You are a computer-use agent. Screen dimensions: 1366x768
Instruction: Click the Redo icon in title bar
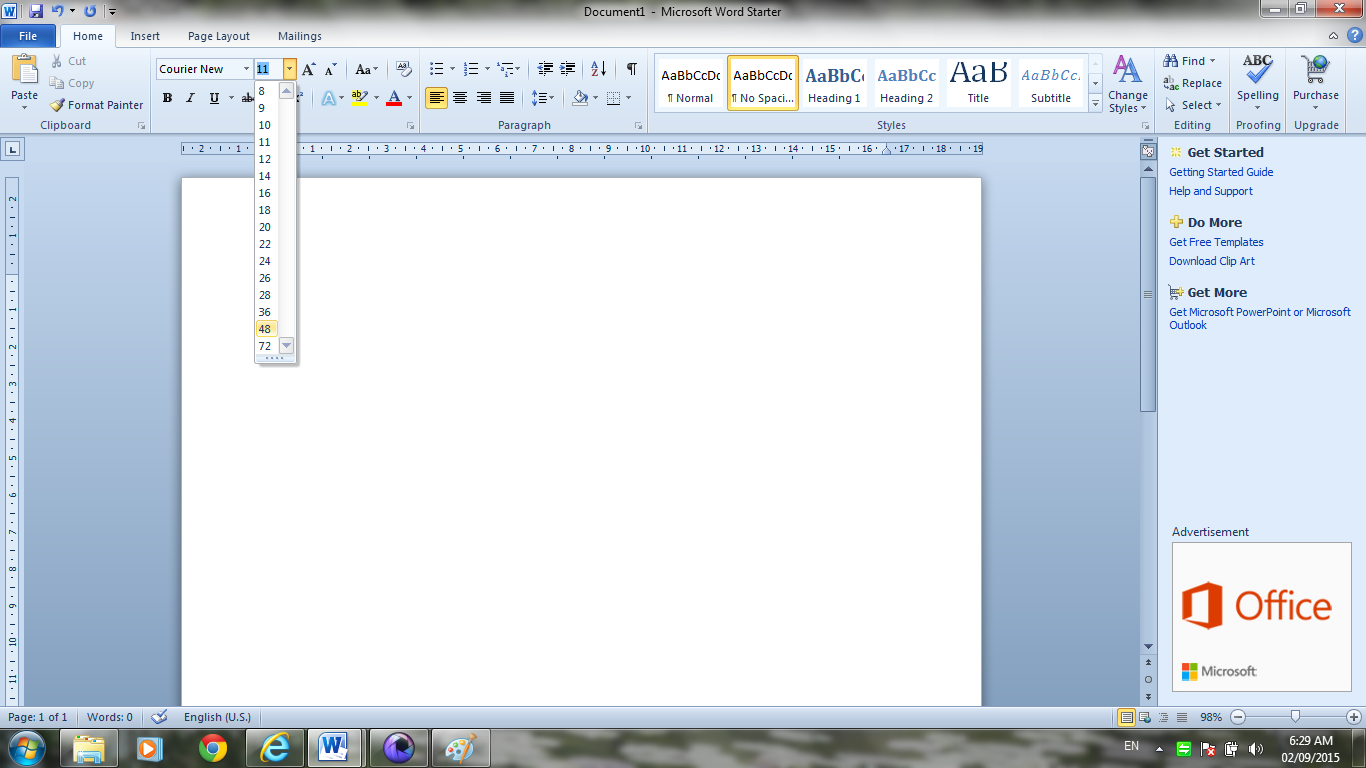tap(90, 11)
